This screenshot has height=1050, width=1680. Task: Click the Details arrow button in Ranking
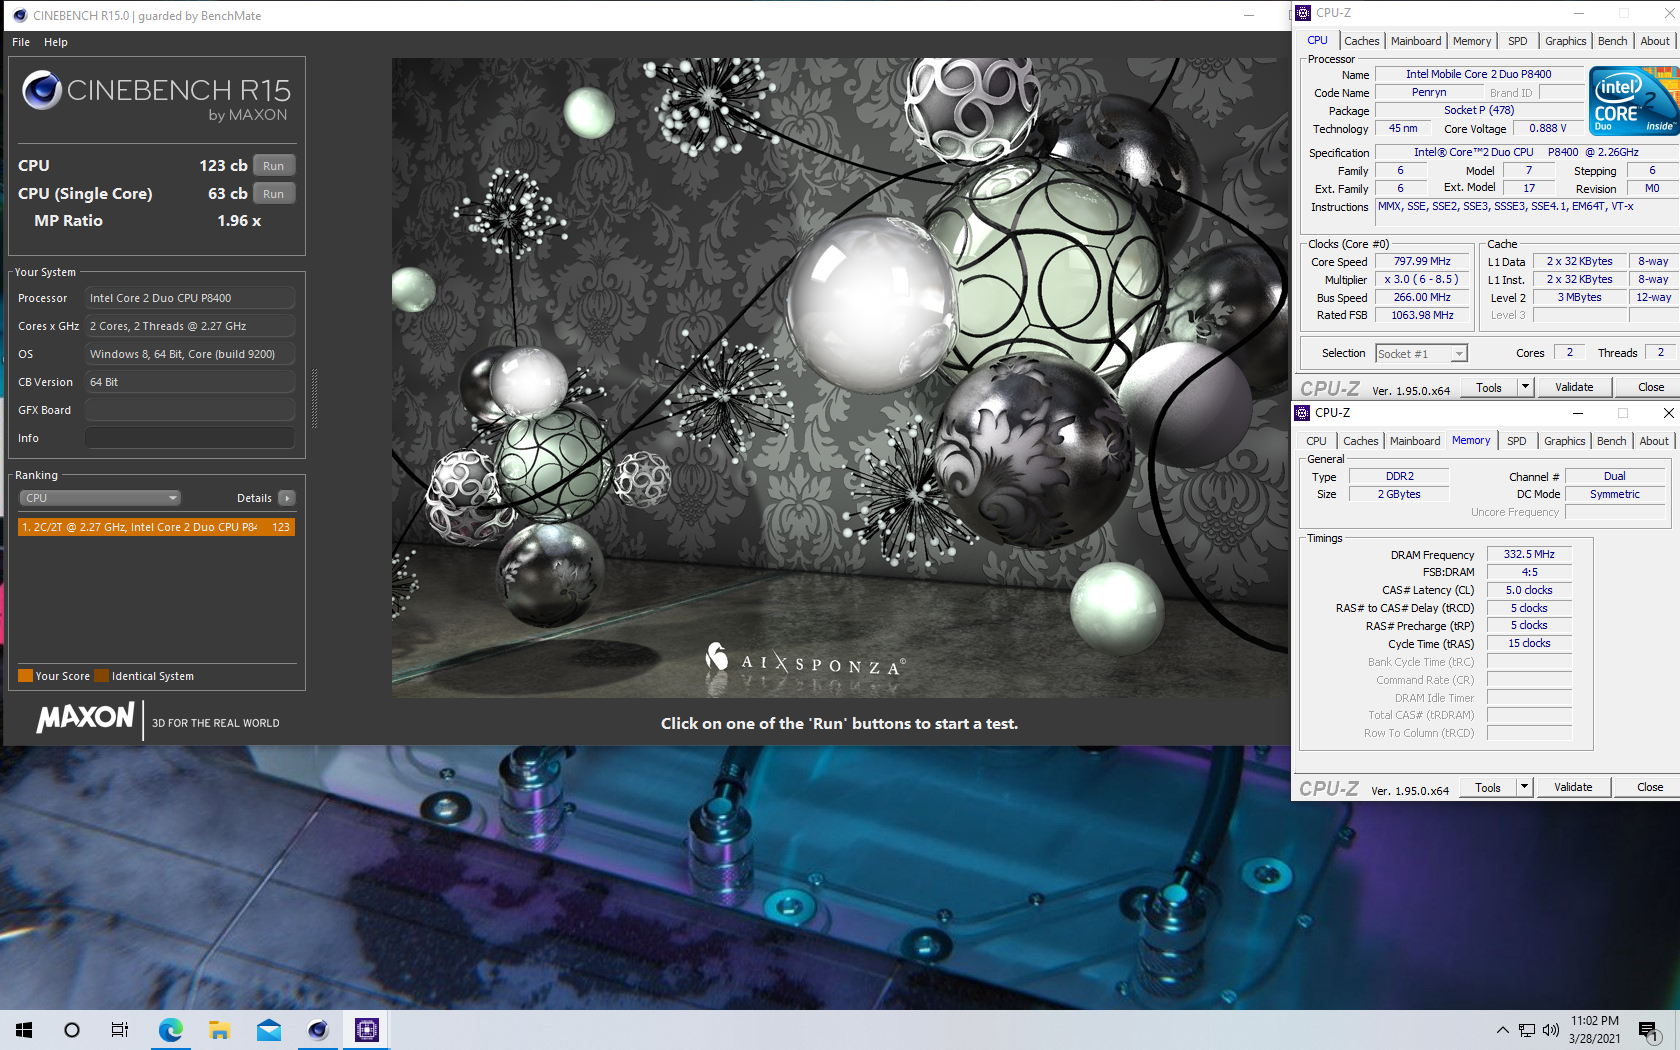287,498
